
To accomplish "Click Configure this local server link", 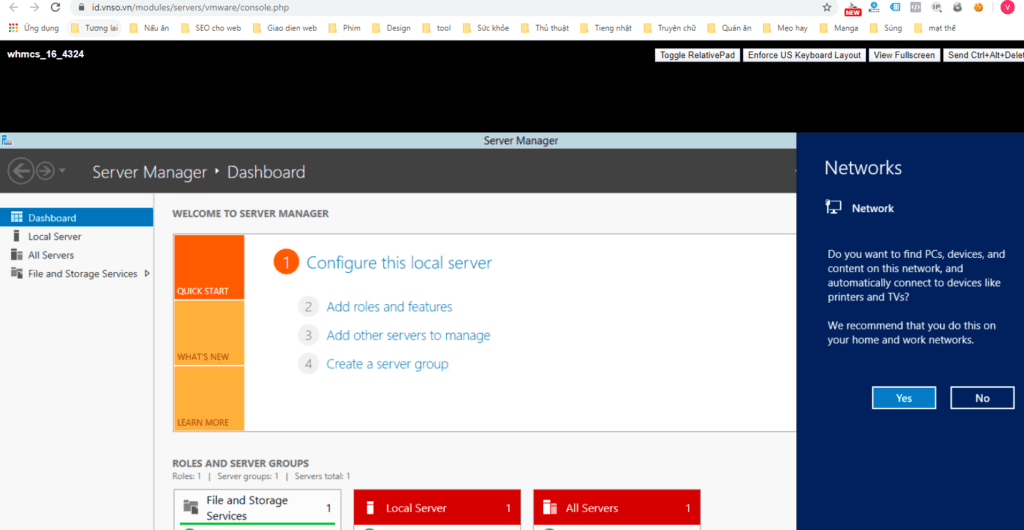I will [x=399, y=263].
